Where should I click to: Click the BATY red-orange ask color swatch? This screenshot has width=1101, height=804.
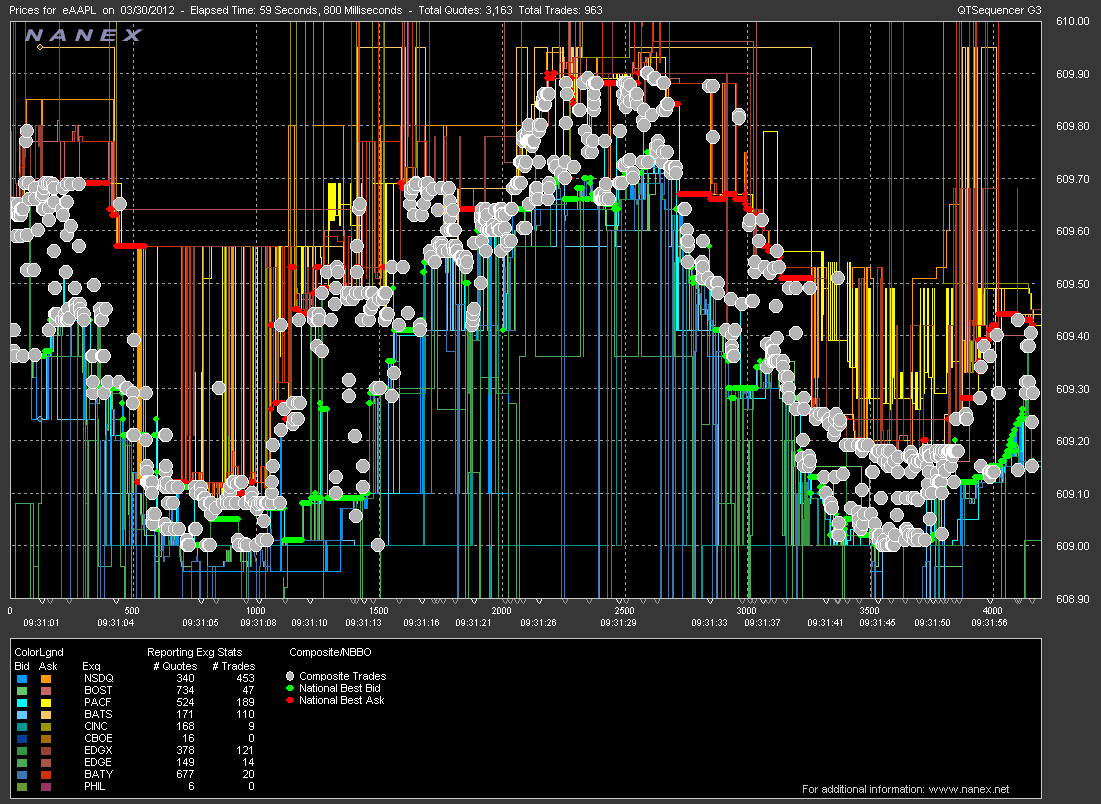[46, 774]
